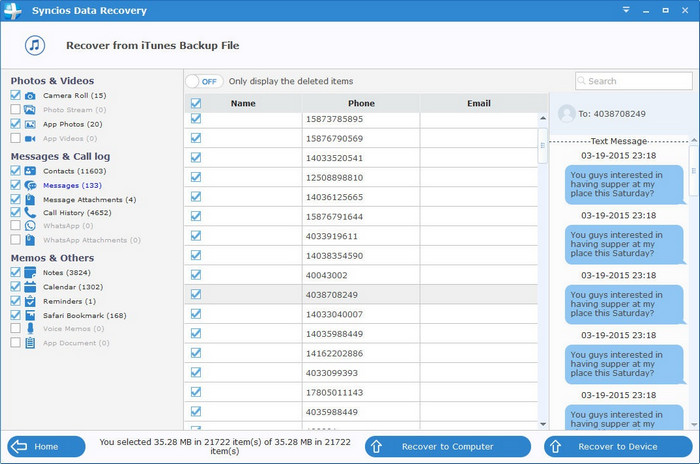Click the App Videos camcorder icon
The height and width of the screenshot is (464, 700).
30,138
